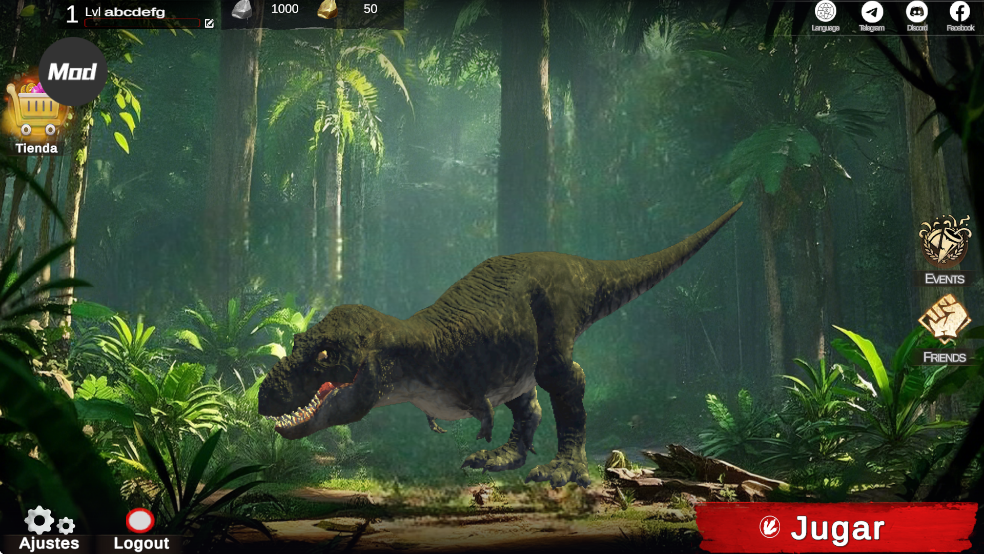This screenshot has width=984, height=554.
Task: Click the Friends text label
Action: pos(944,357)
